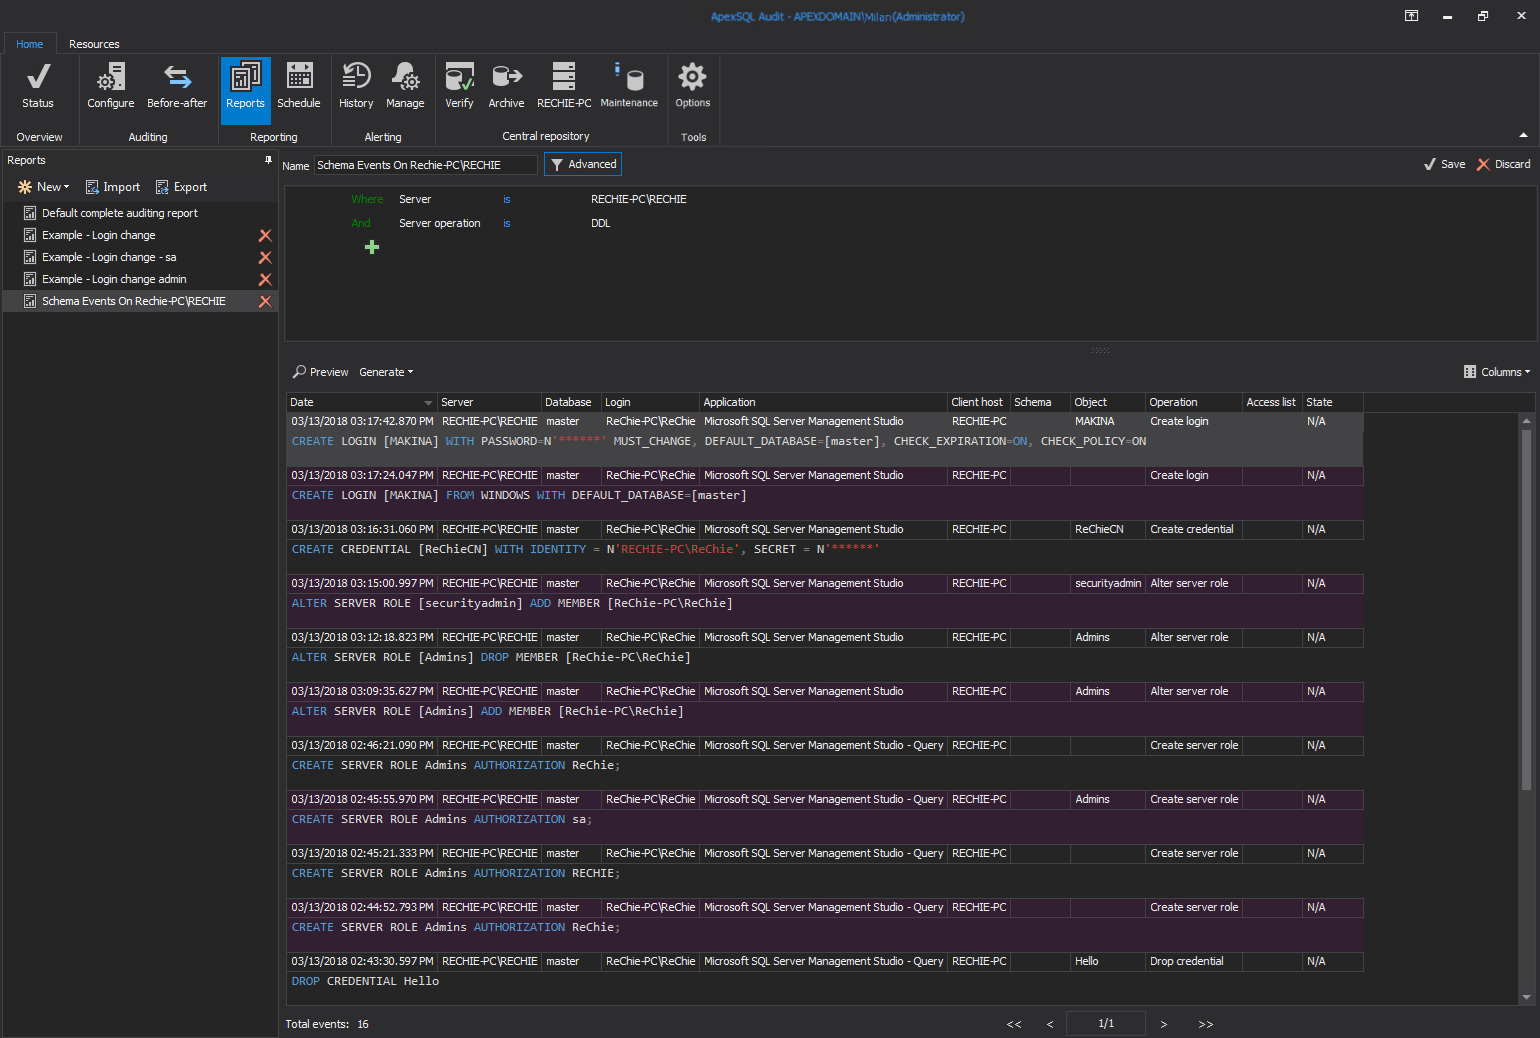Screen dimensions: 1540x1038
Task: Switch to the Resources tab
Action: point(93,43)
